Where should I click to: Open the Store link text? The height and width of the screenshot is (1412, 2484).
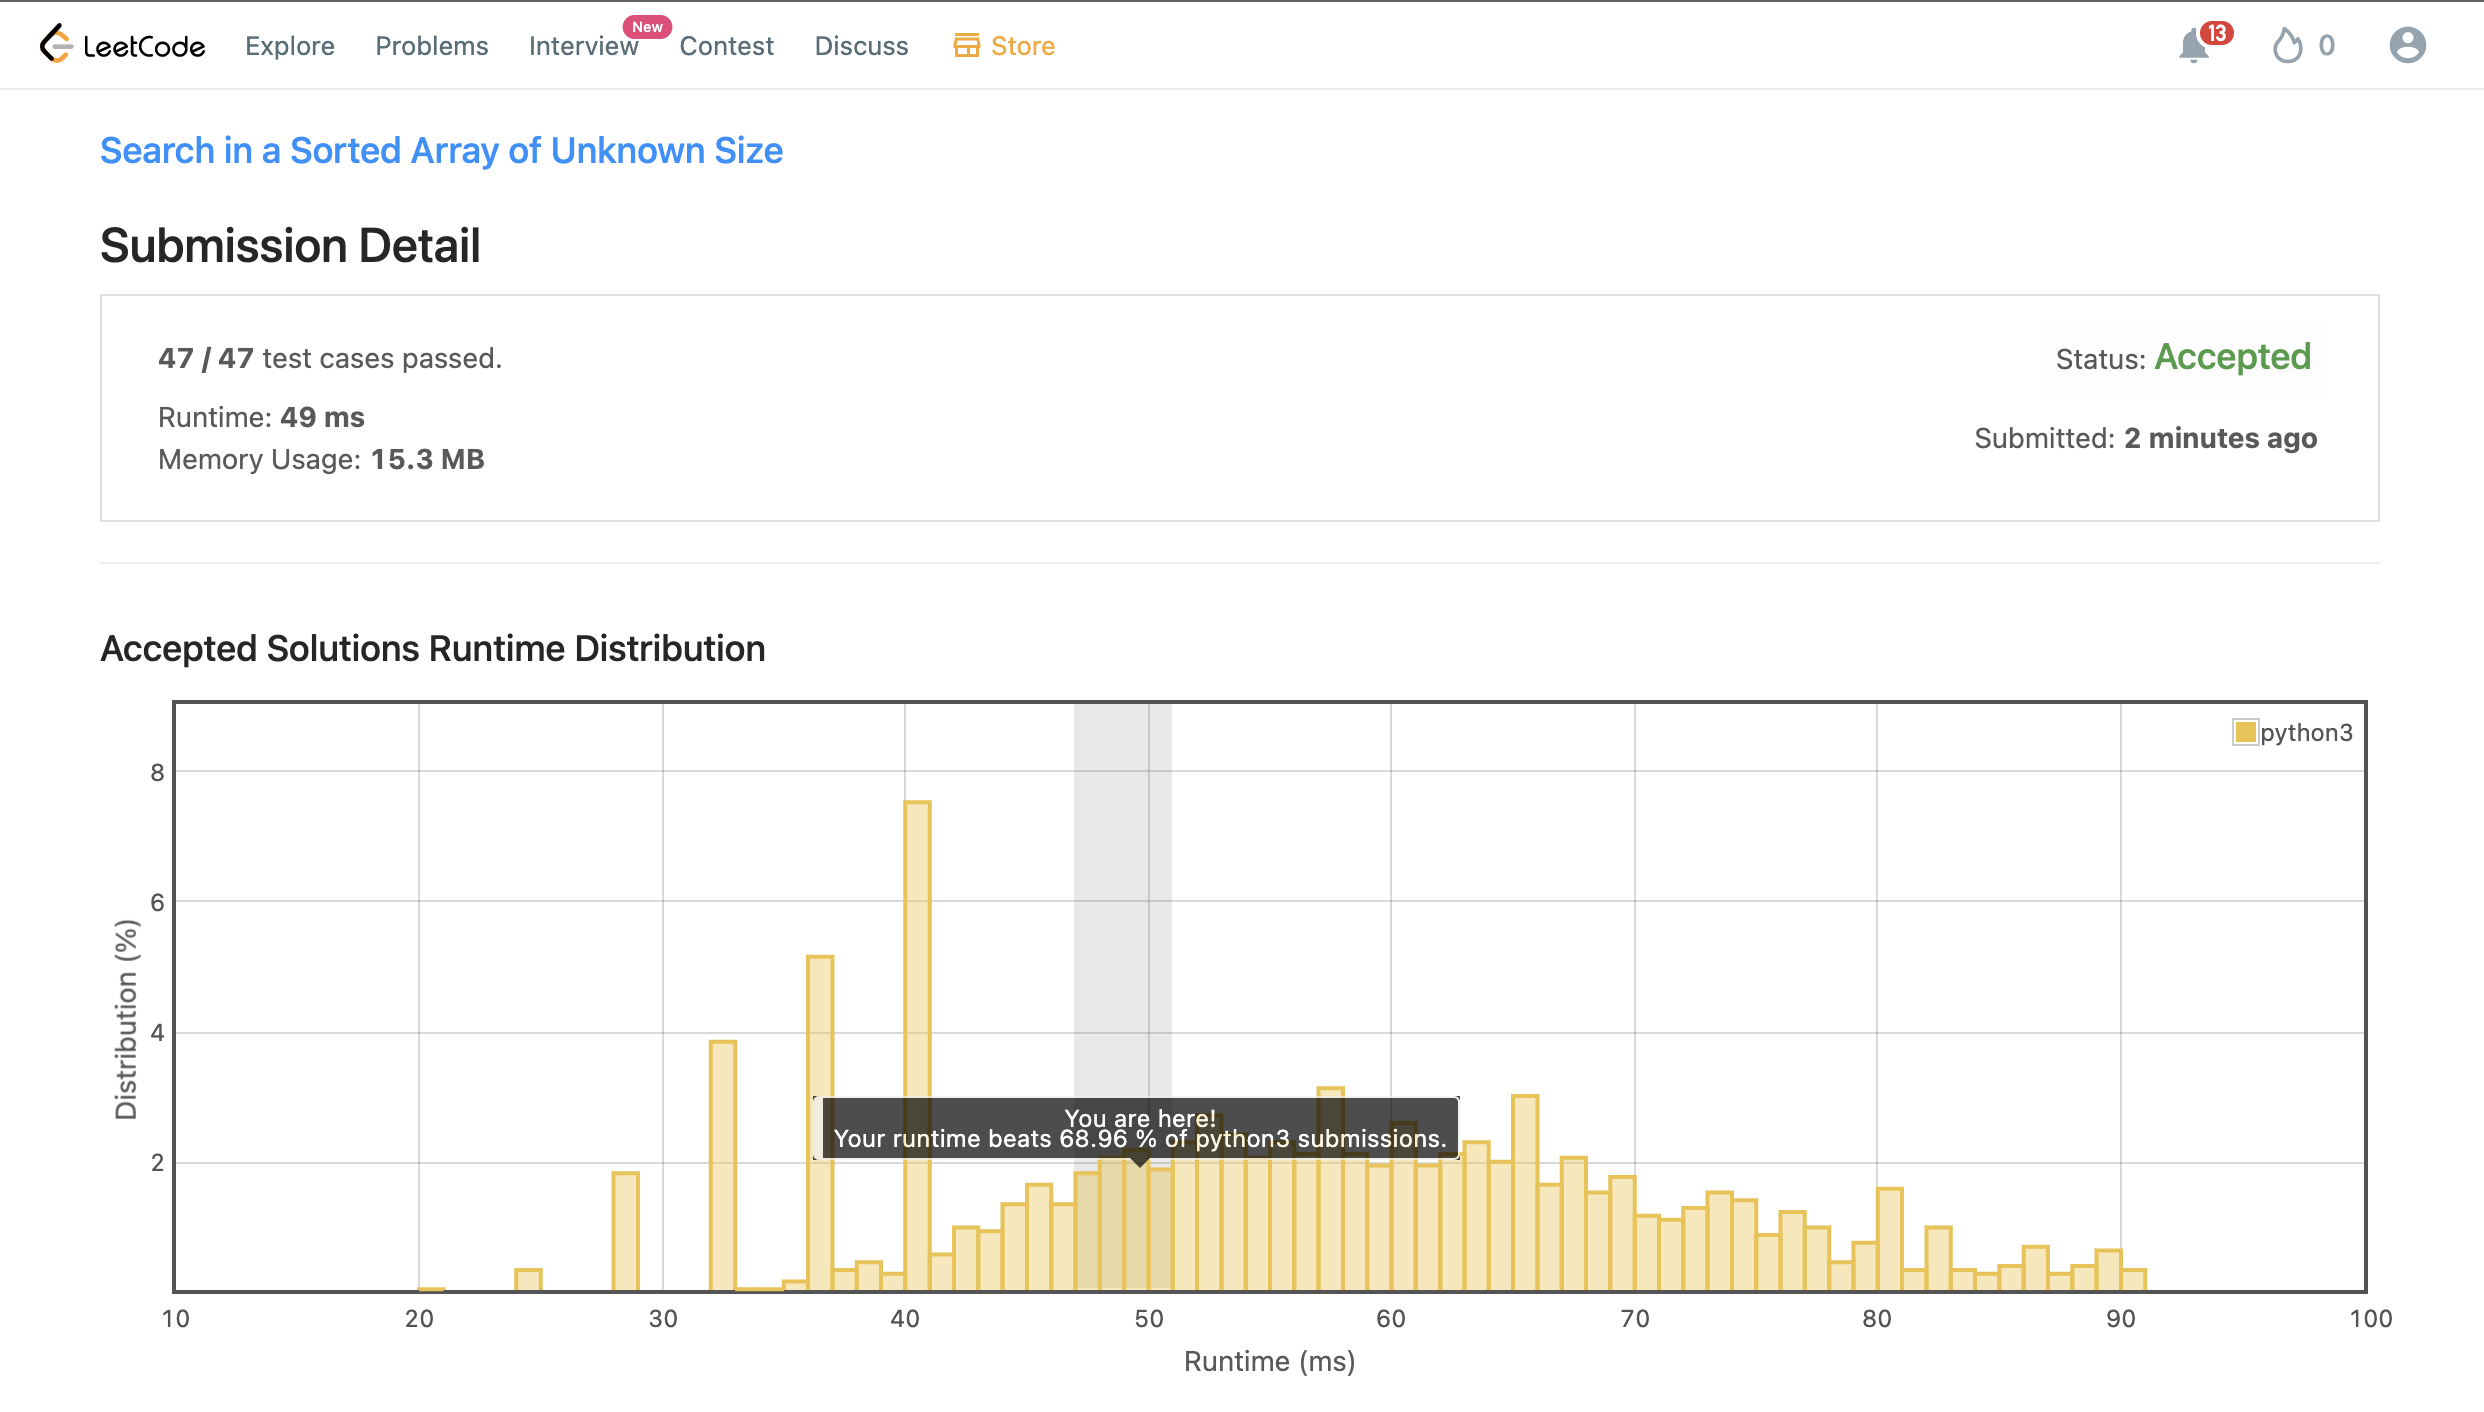click(x=1023, y=46)
